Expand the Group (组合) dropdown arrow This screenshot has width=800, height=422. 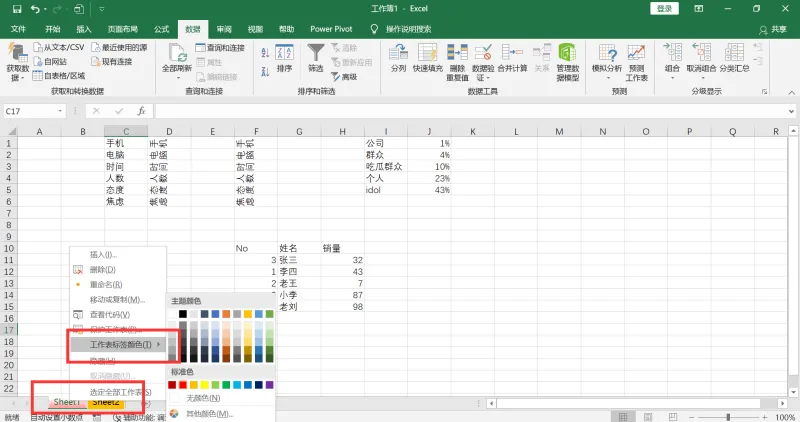click(672, 78)
